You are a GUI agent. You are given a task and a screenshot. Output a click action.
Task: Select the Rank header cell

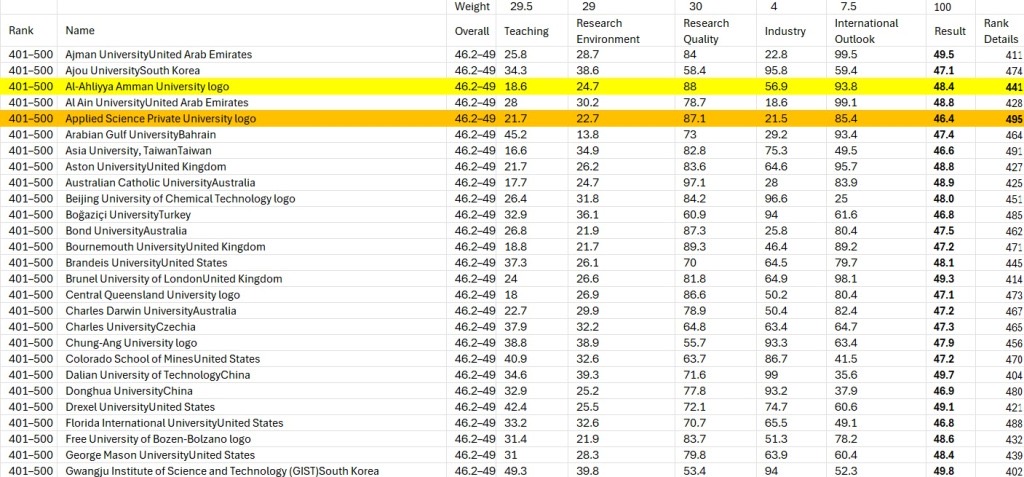pyautogui.click(x=21, y=31)
